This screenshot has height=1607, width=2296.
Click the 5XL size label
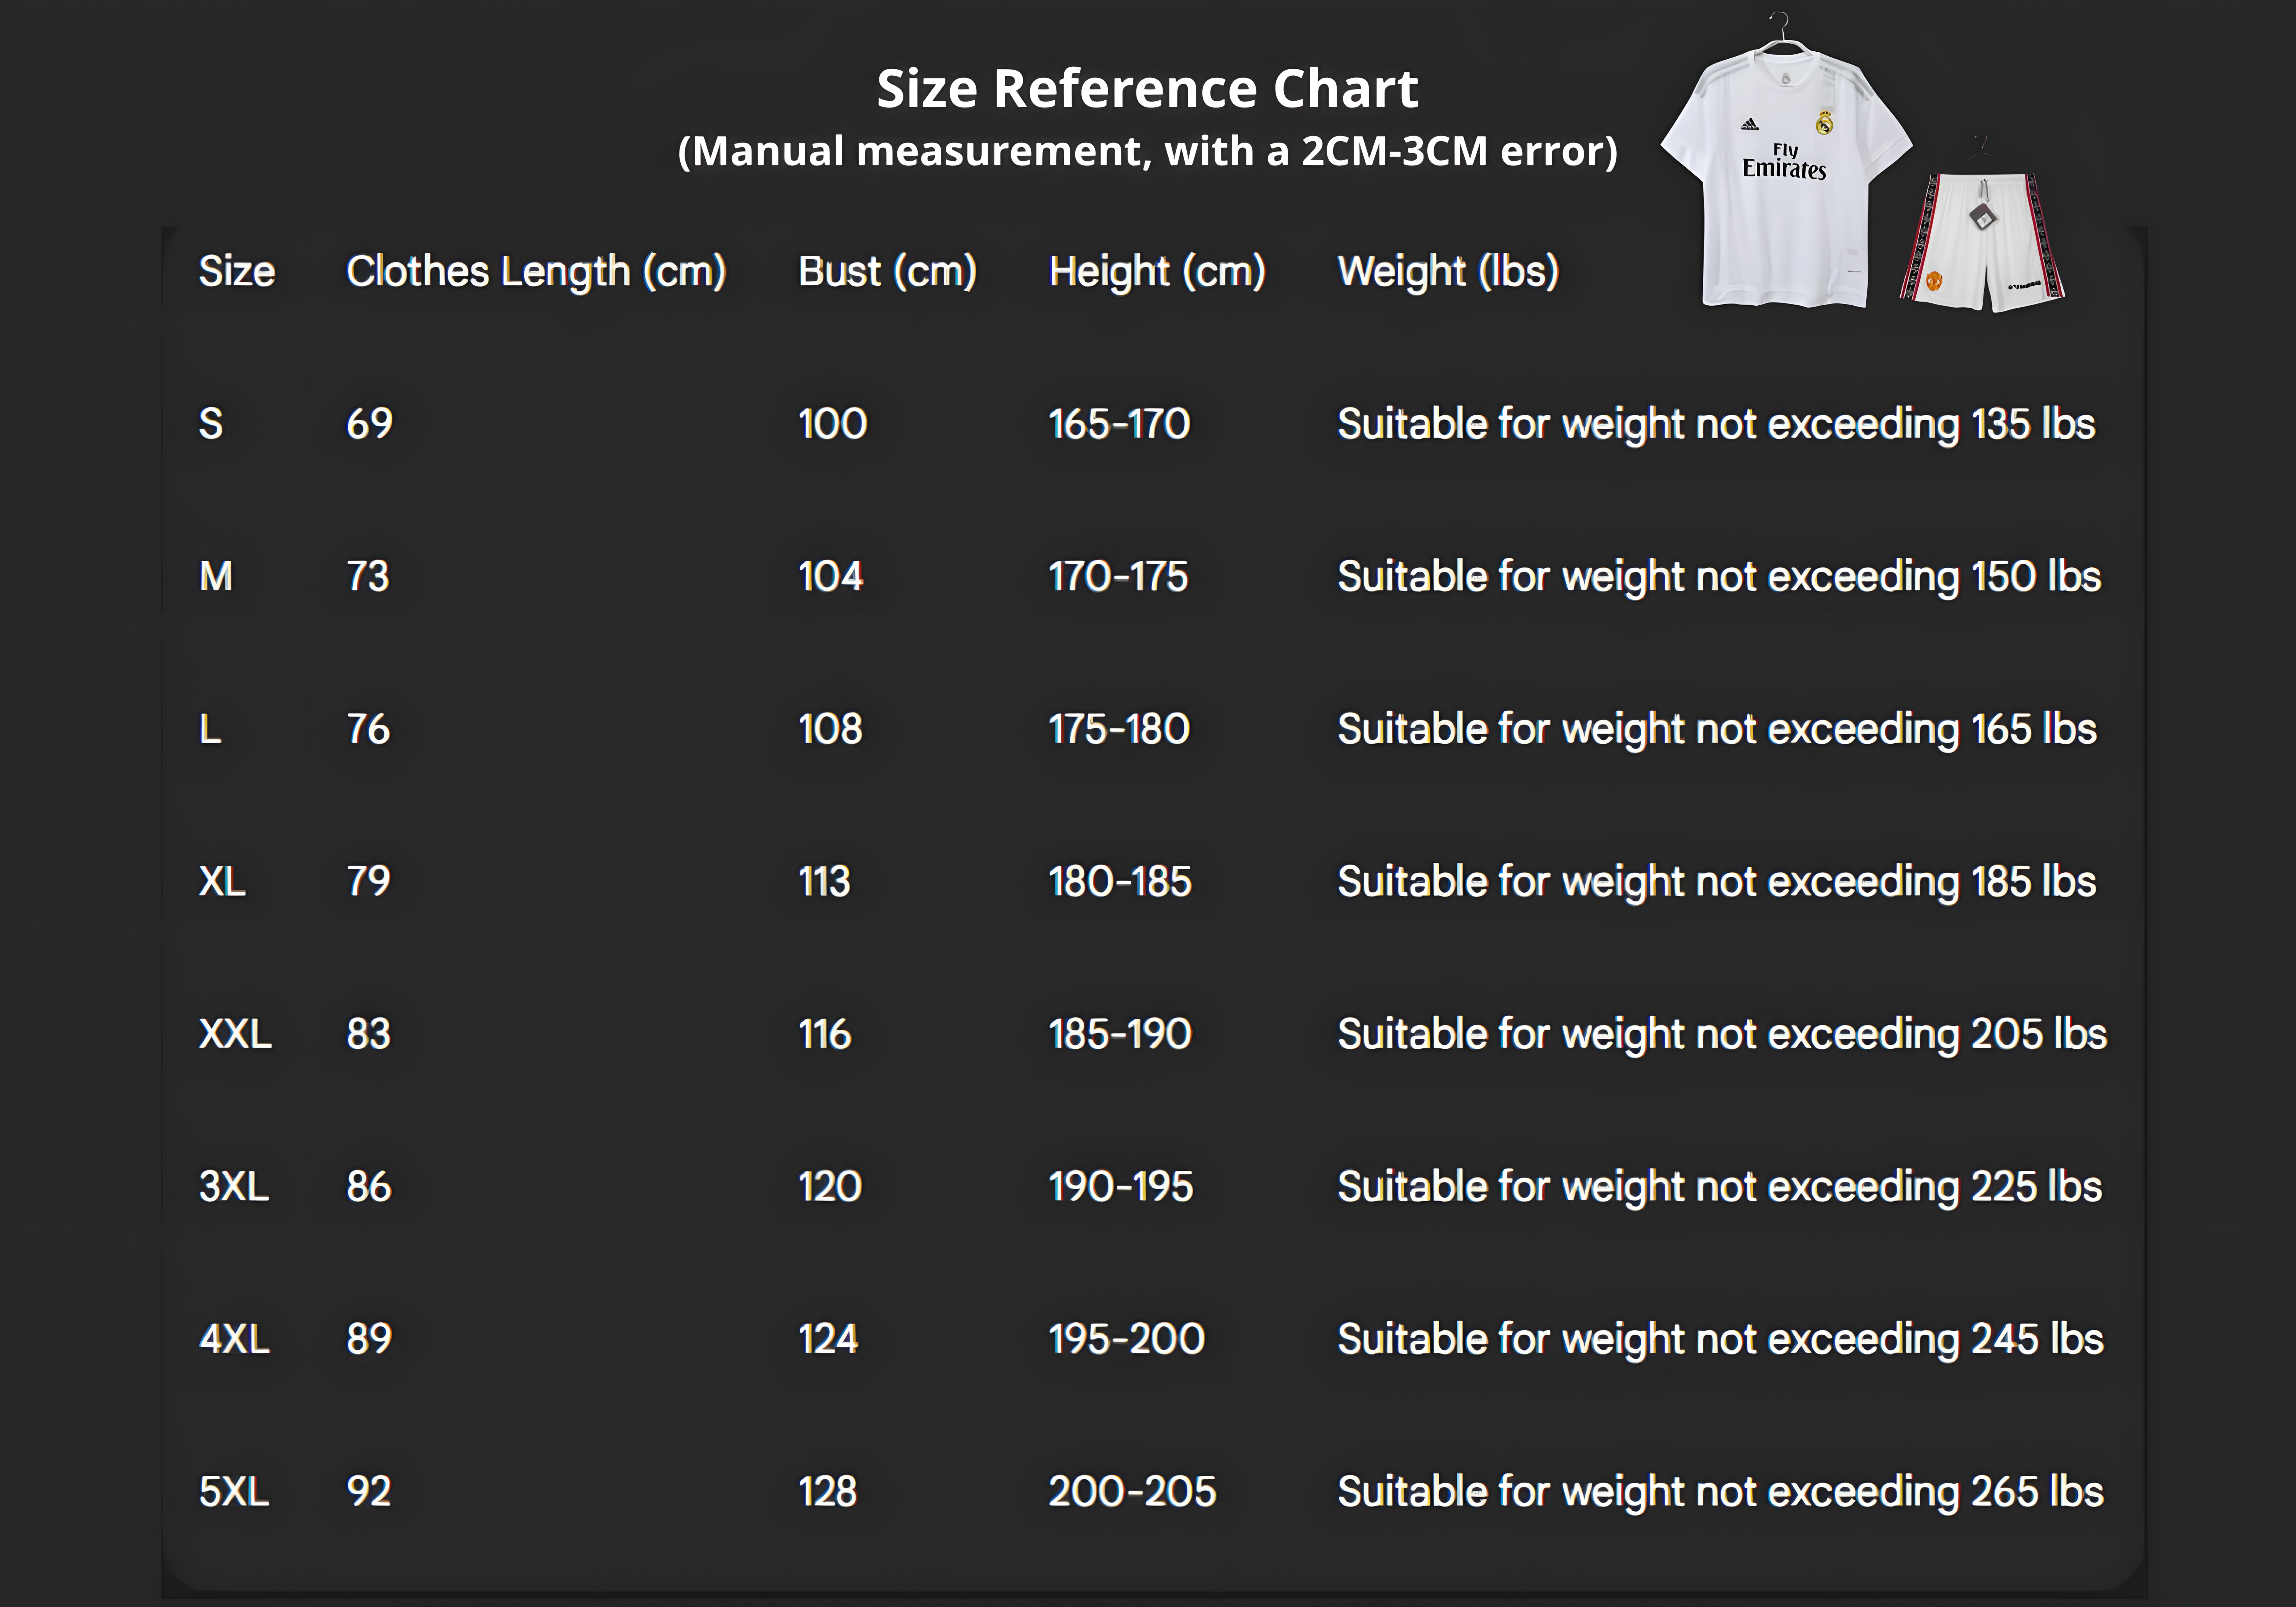point(234,1491)
